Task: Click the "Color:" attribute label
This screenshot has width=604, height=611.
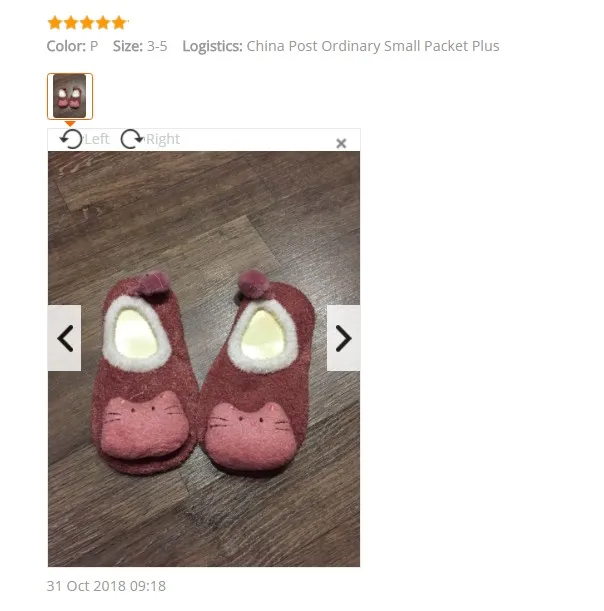Action: (x=66, y=46)
